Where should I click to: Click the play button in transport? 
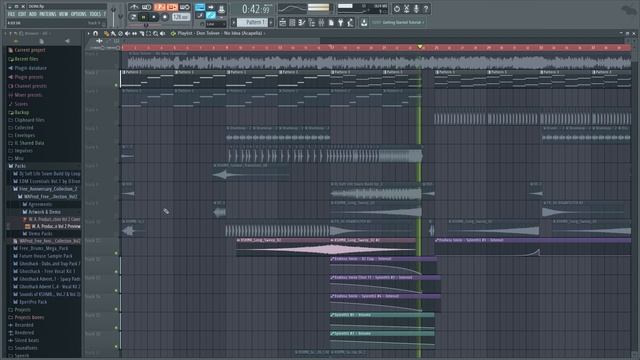[x=144, y=17]
